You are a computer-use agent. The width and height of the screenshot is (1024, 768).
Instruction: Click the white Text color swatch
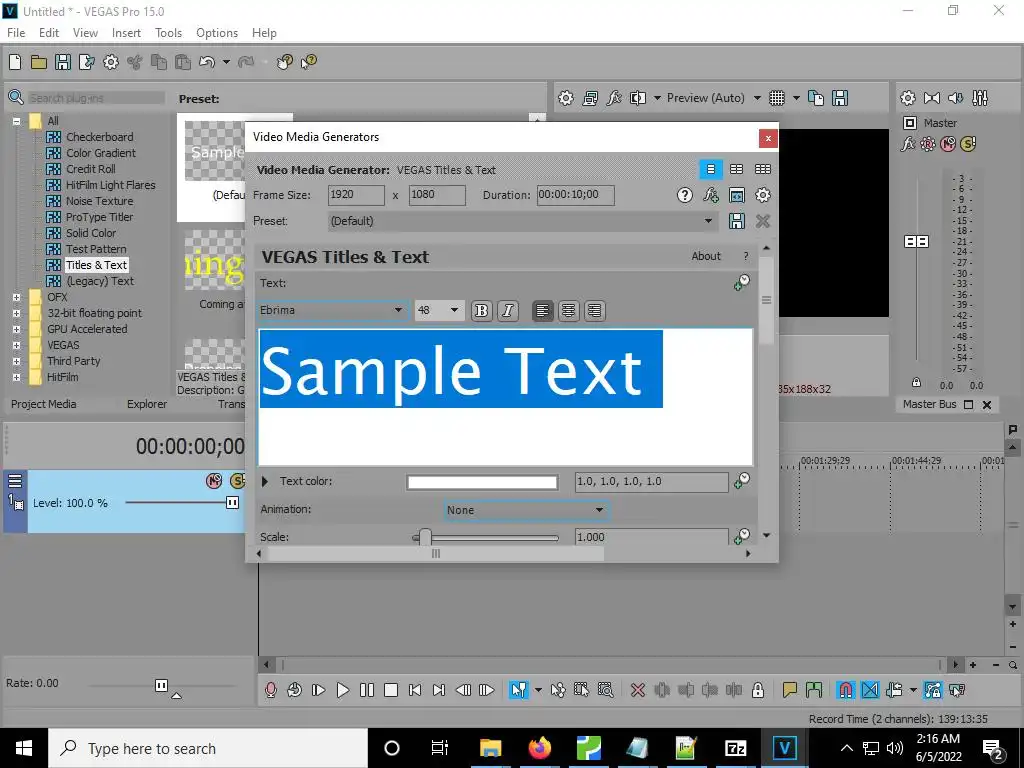[x=482, y=482]
